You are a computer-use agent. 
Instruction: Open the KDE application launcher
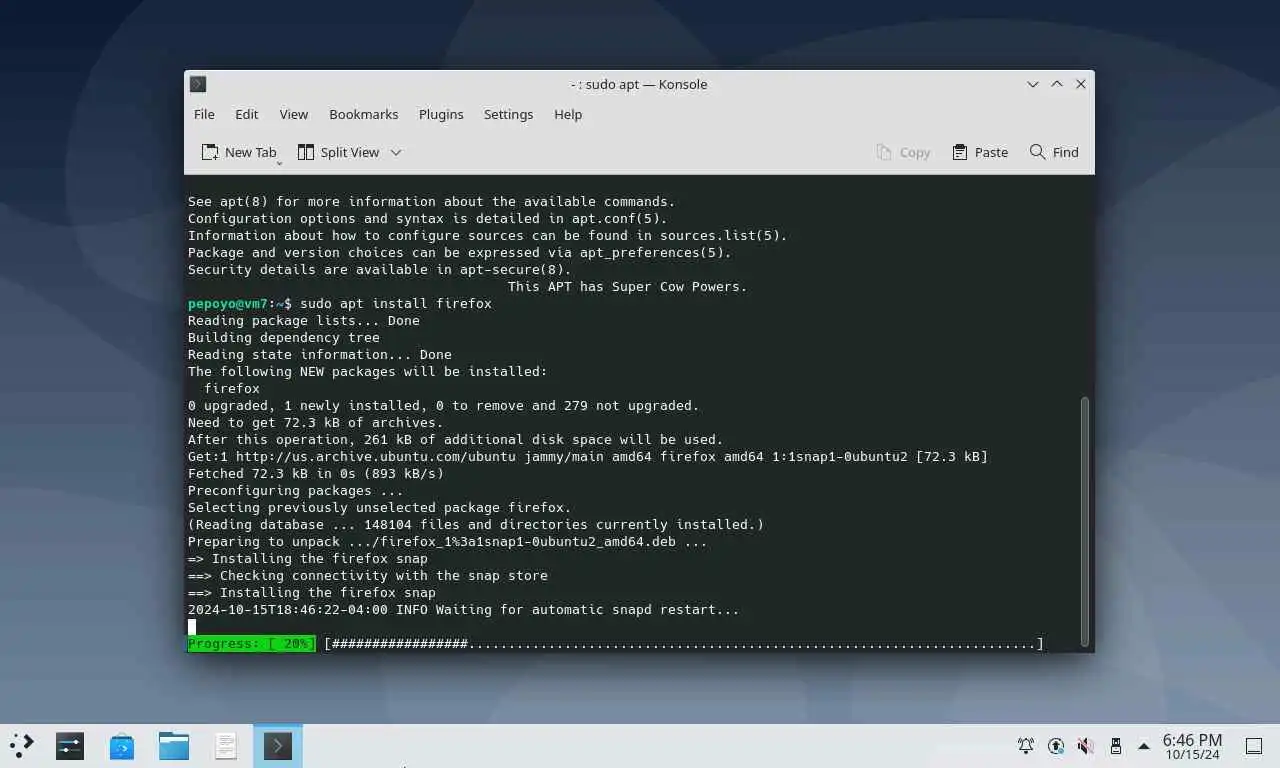coord(22,745)
